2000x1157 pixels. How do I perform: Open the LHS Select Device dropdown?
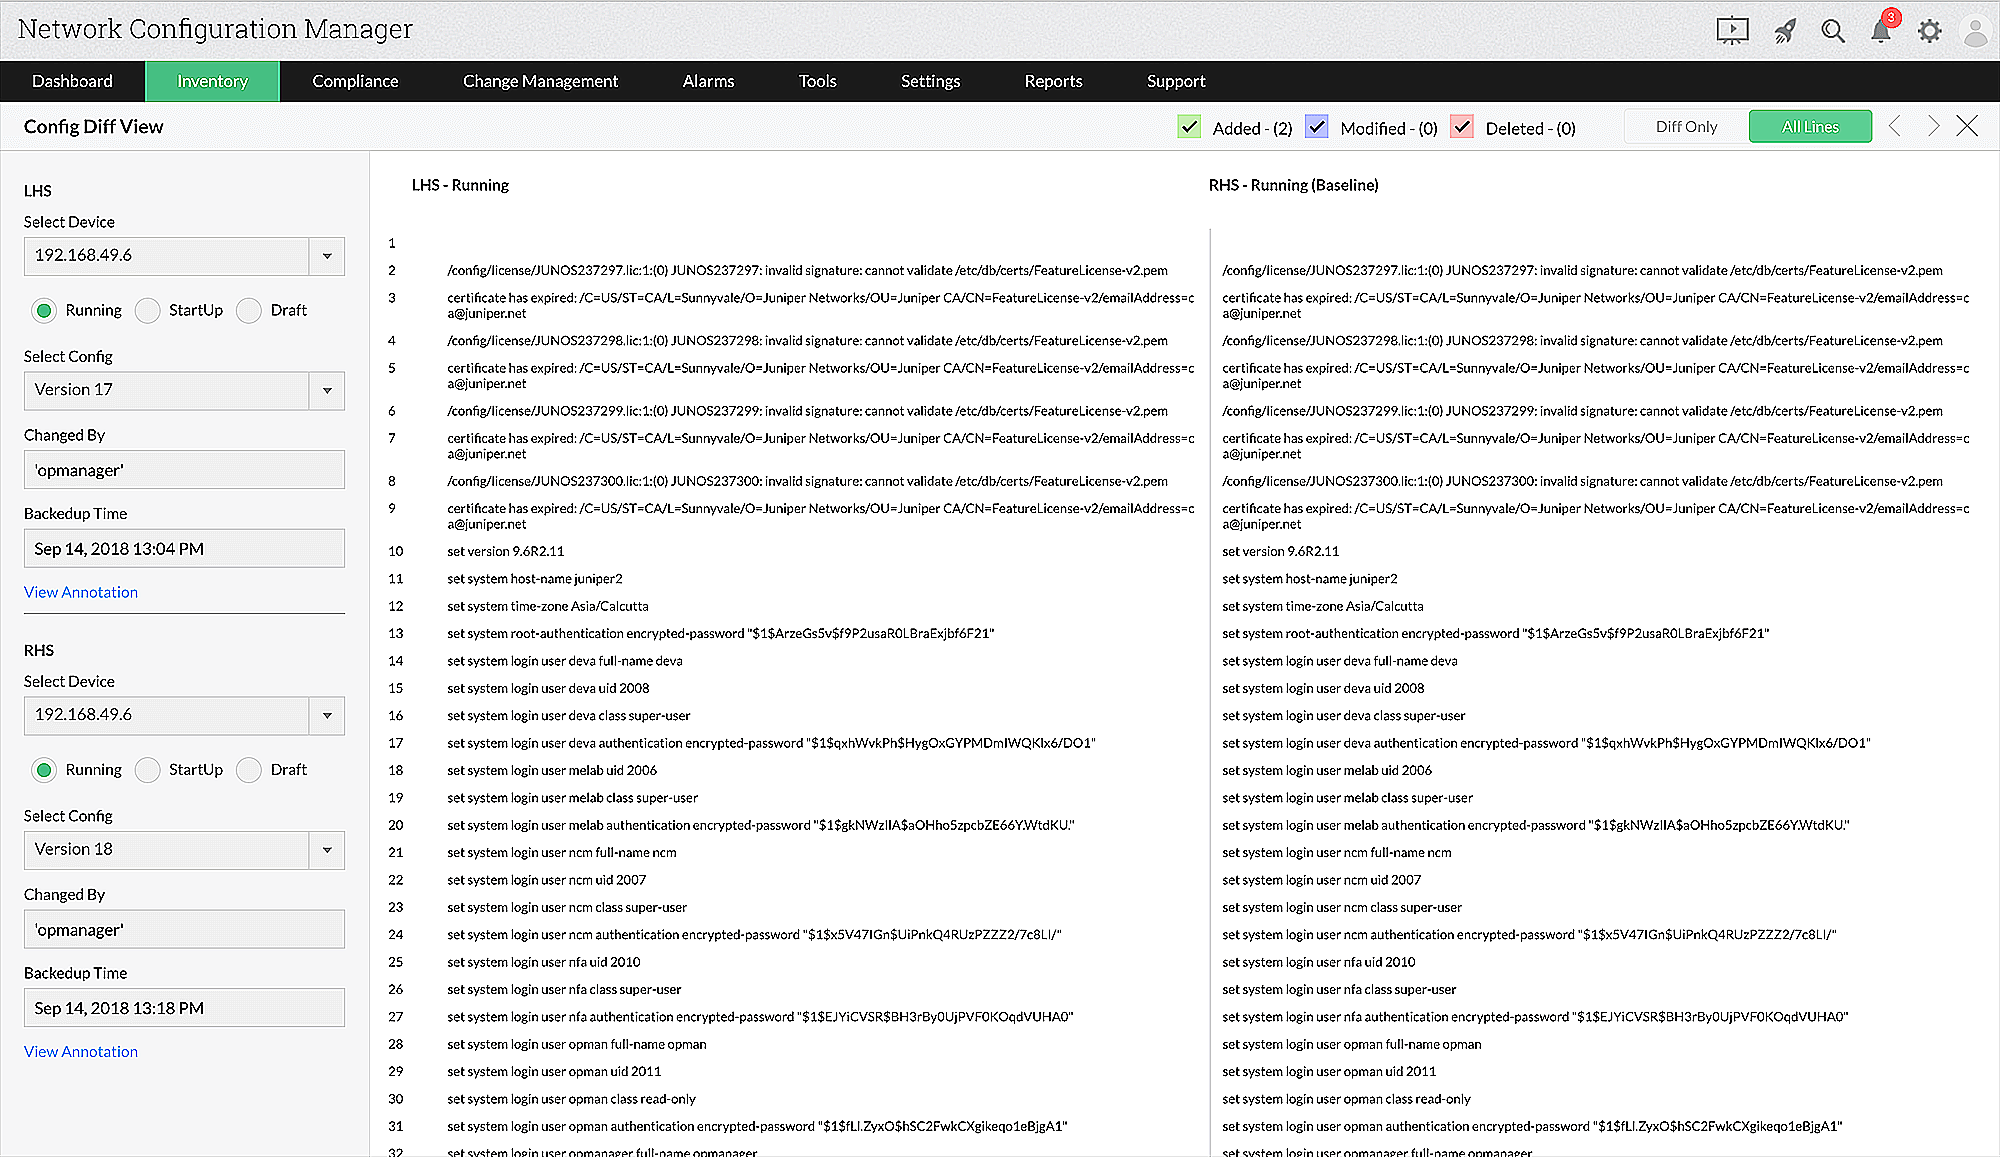[x=326, y=256]
